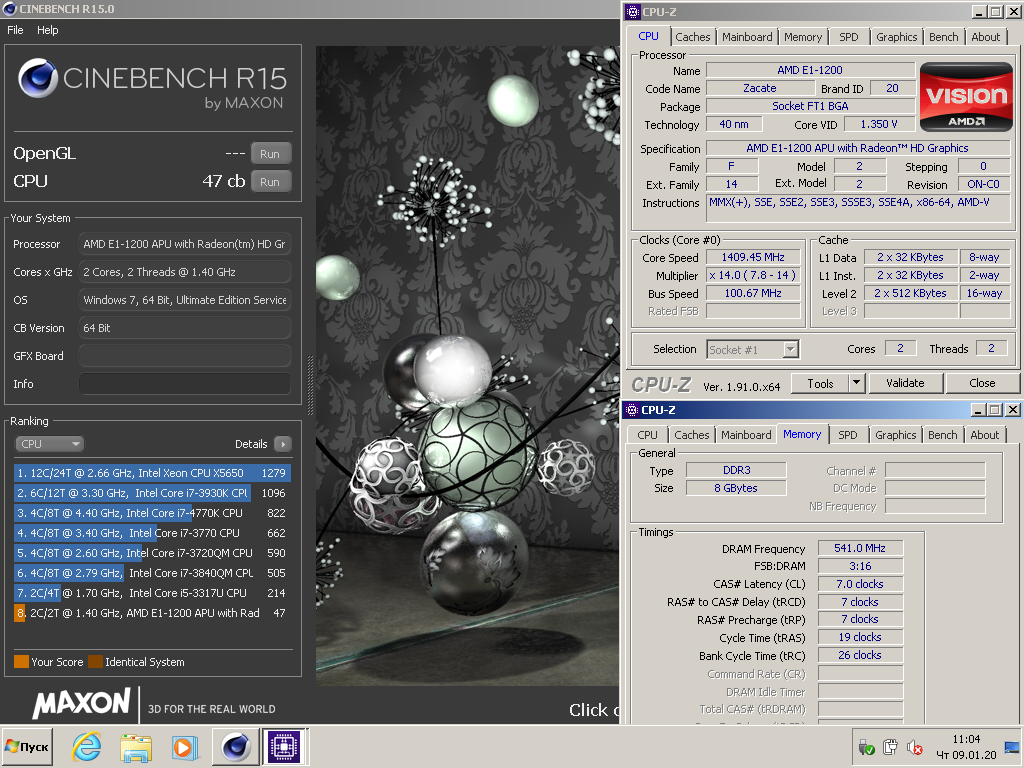Run the OpenGL benchmark

270,154
